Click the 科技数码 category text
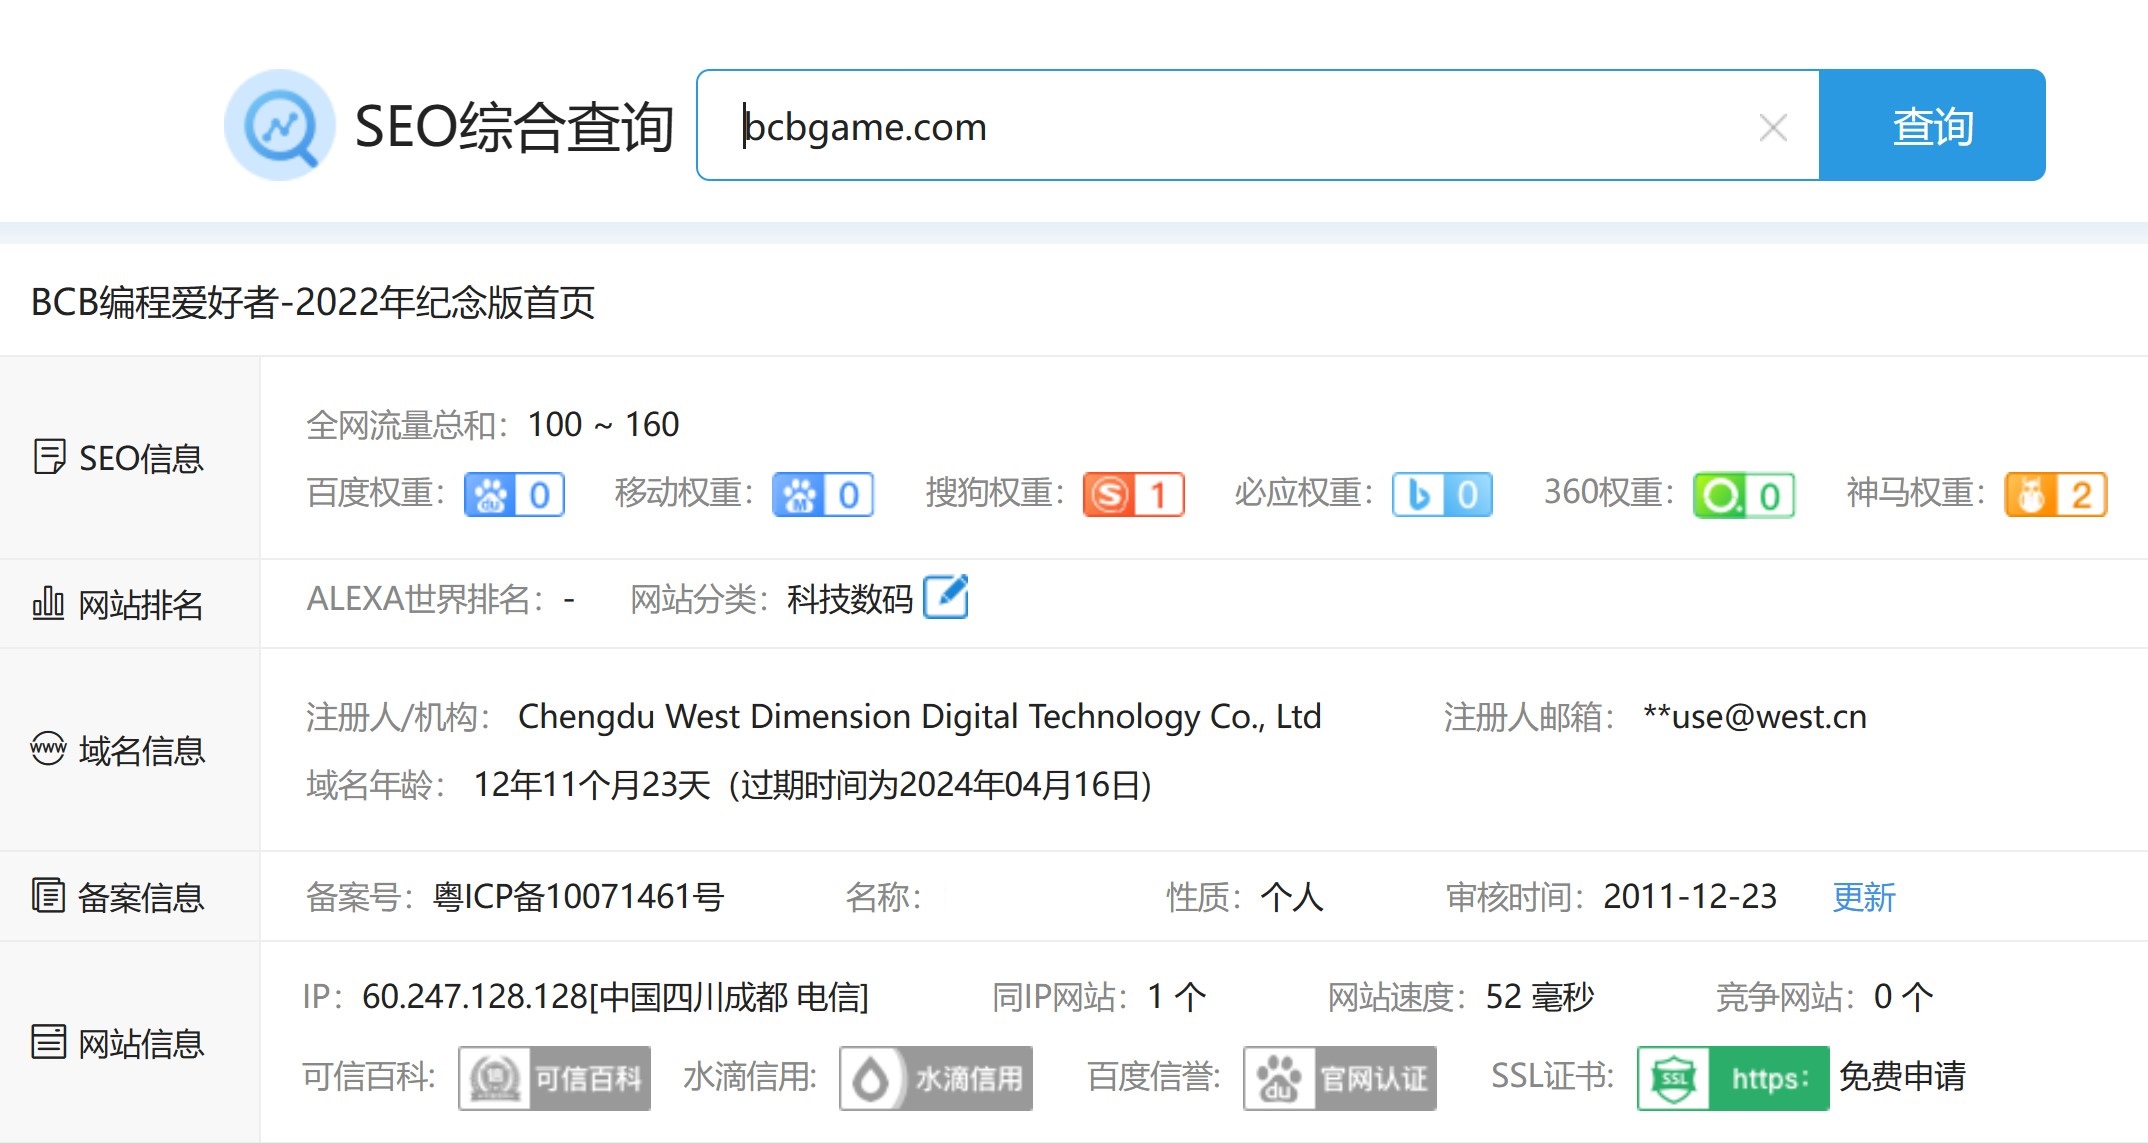This screenshot has width=2148, height=1143. pos(850,599)
